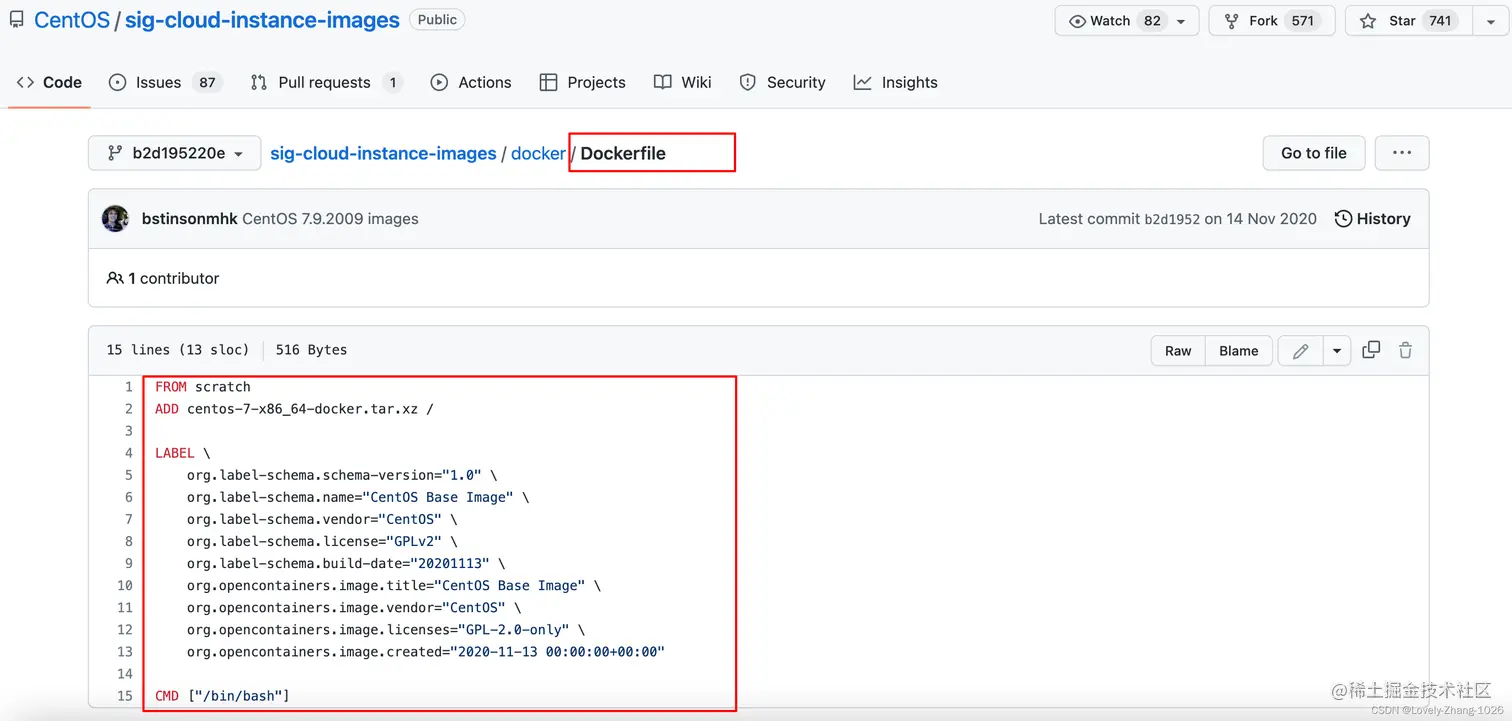The image size is (1512, 721).
Task: Click the '516 Bytes' file size text
Action: point(311,350)
